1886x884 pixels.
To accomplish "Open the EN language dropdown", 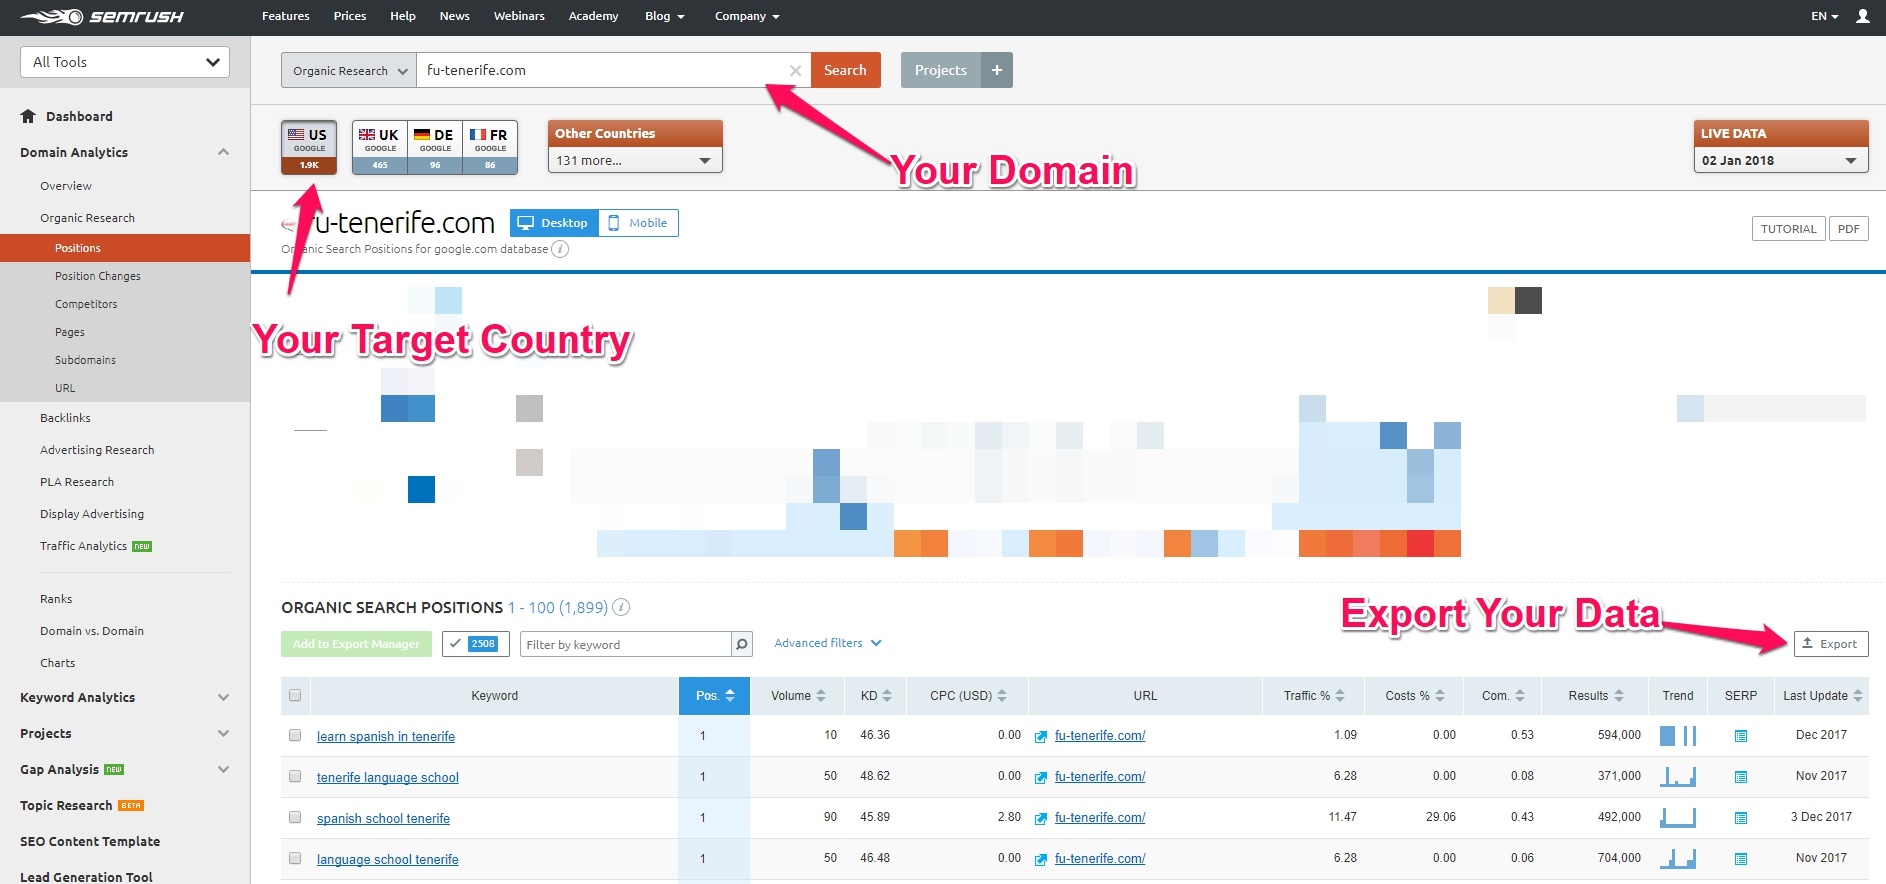I will coord(1825,16).
